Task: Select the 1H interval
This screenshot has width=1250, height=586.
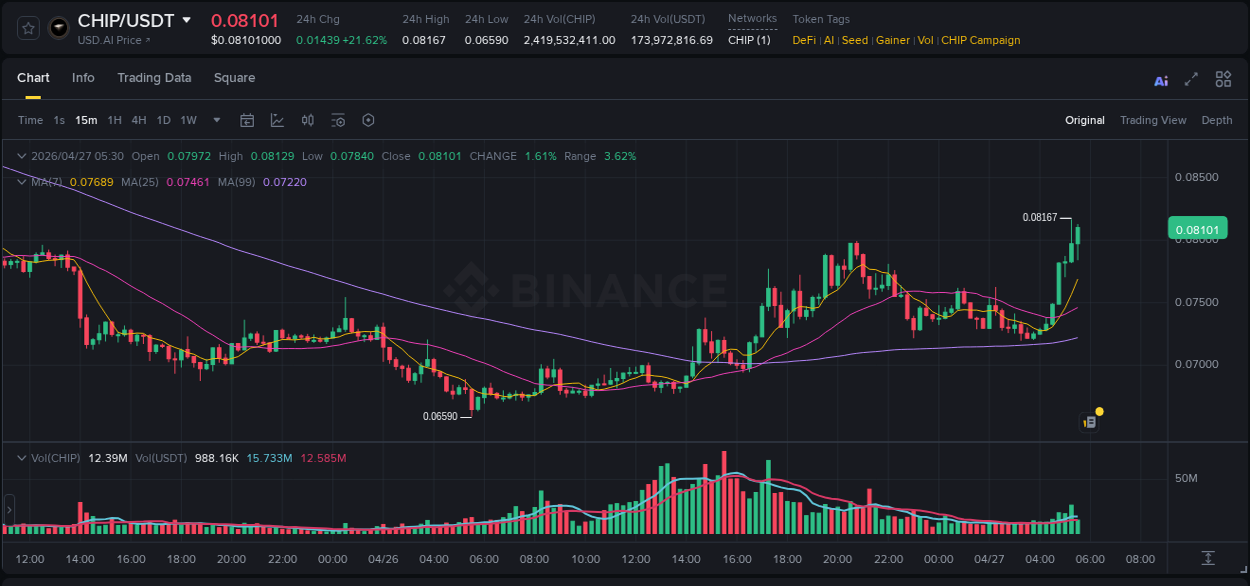Action: point(115,120)
